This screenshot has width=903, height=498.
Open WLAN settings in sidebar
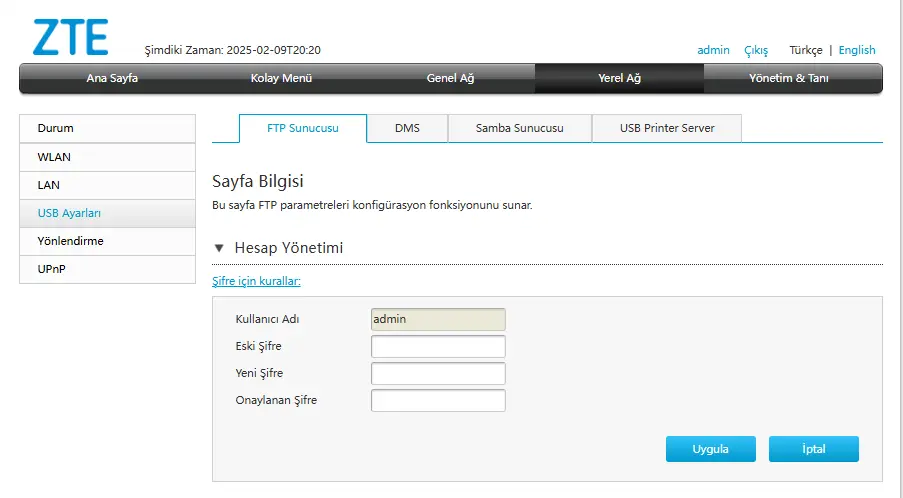tap(108, 157)
